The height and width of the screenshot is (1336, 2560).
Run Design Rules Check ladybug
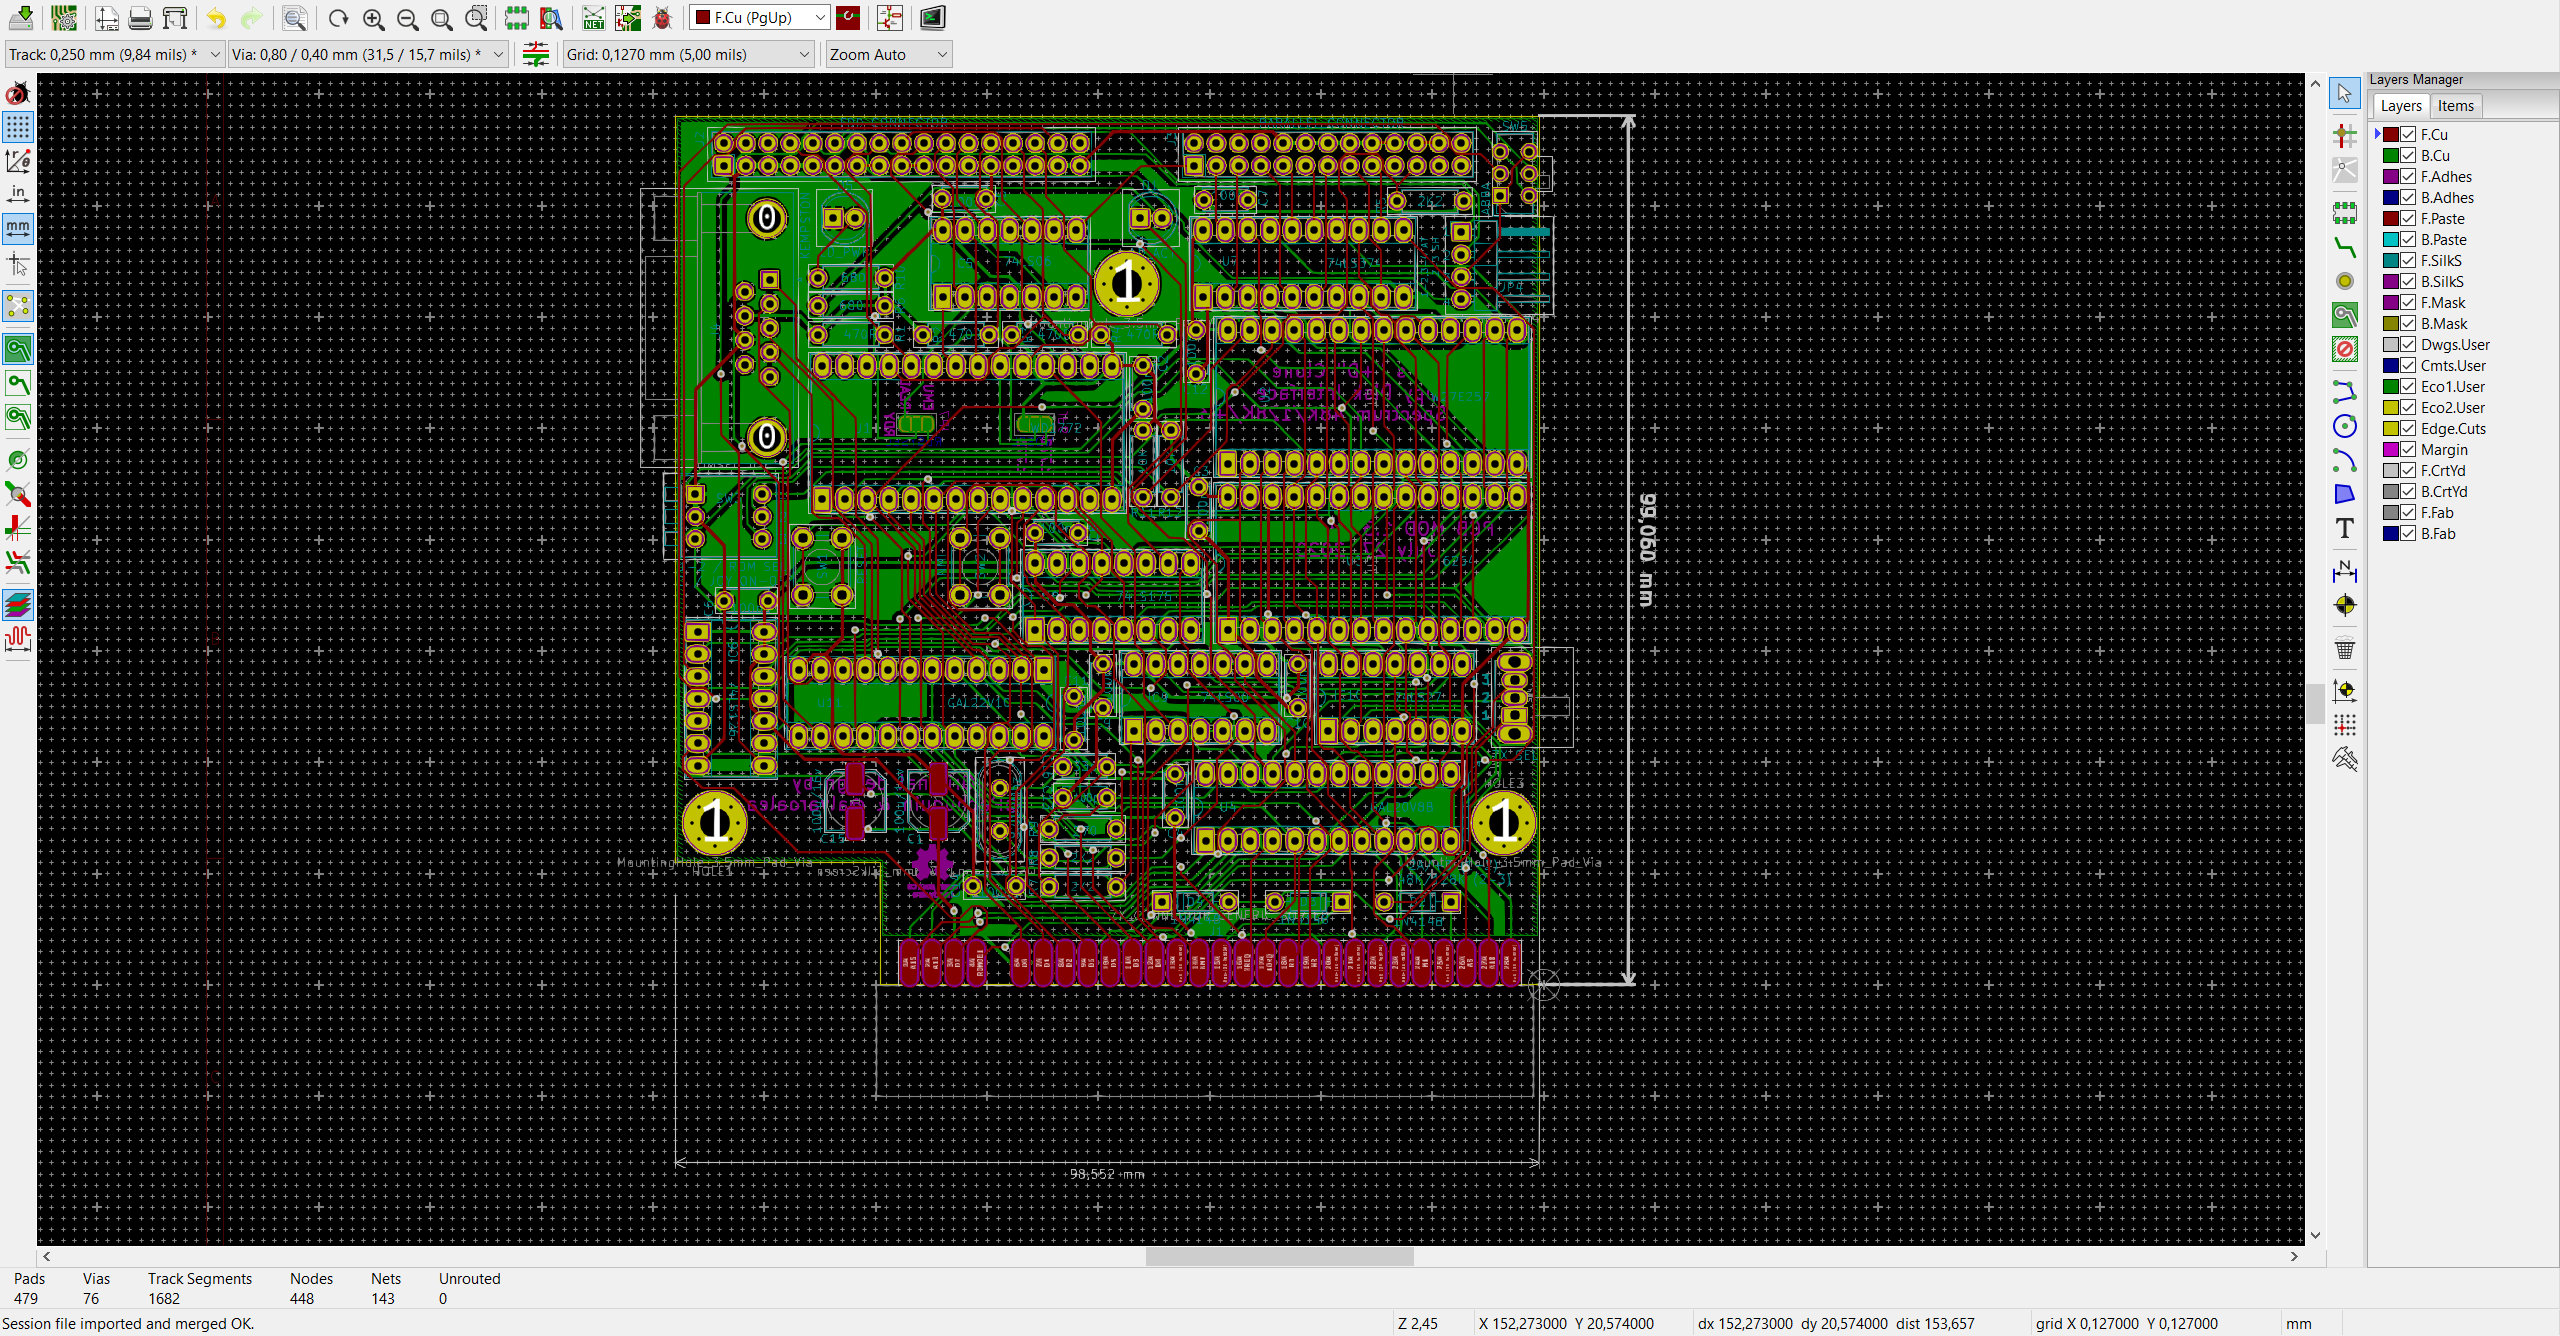(x=662, y=18)
